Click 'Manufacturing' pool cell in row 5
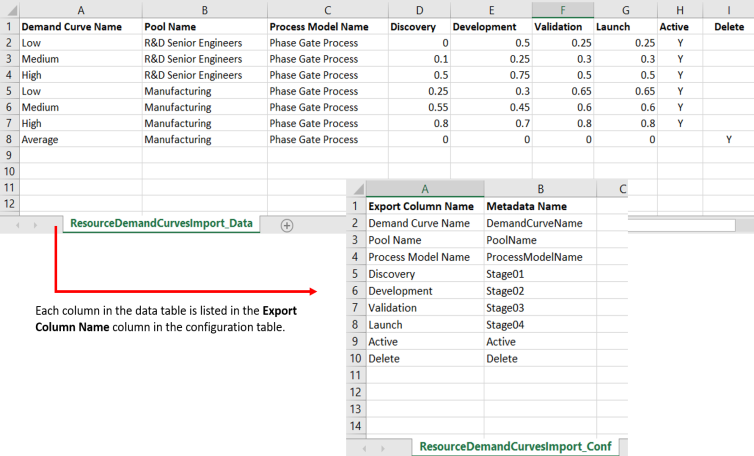 [205, 91]
